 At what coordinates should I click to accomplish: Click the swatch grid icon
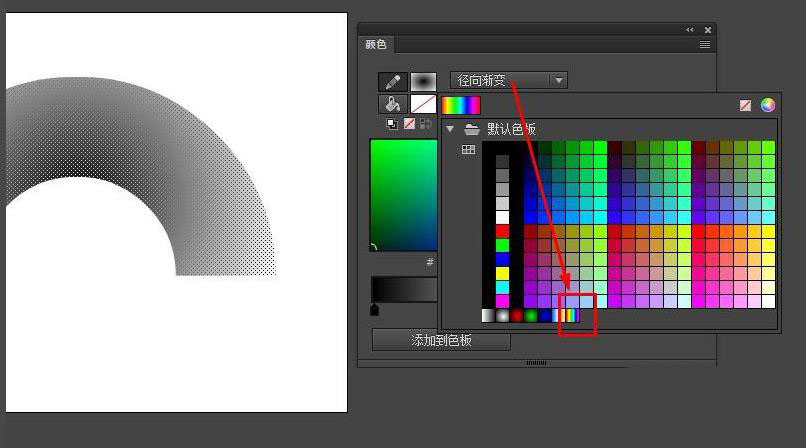[x=468, y=150]
